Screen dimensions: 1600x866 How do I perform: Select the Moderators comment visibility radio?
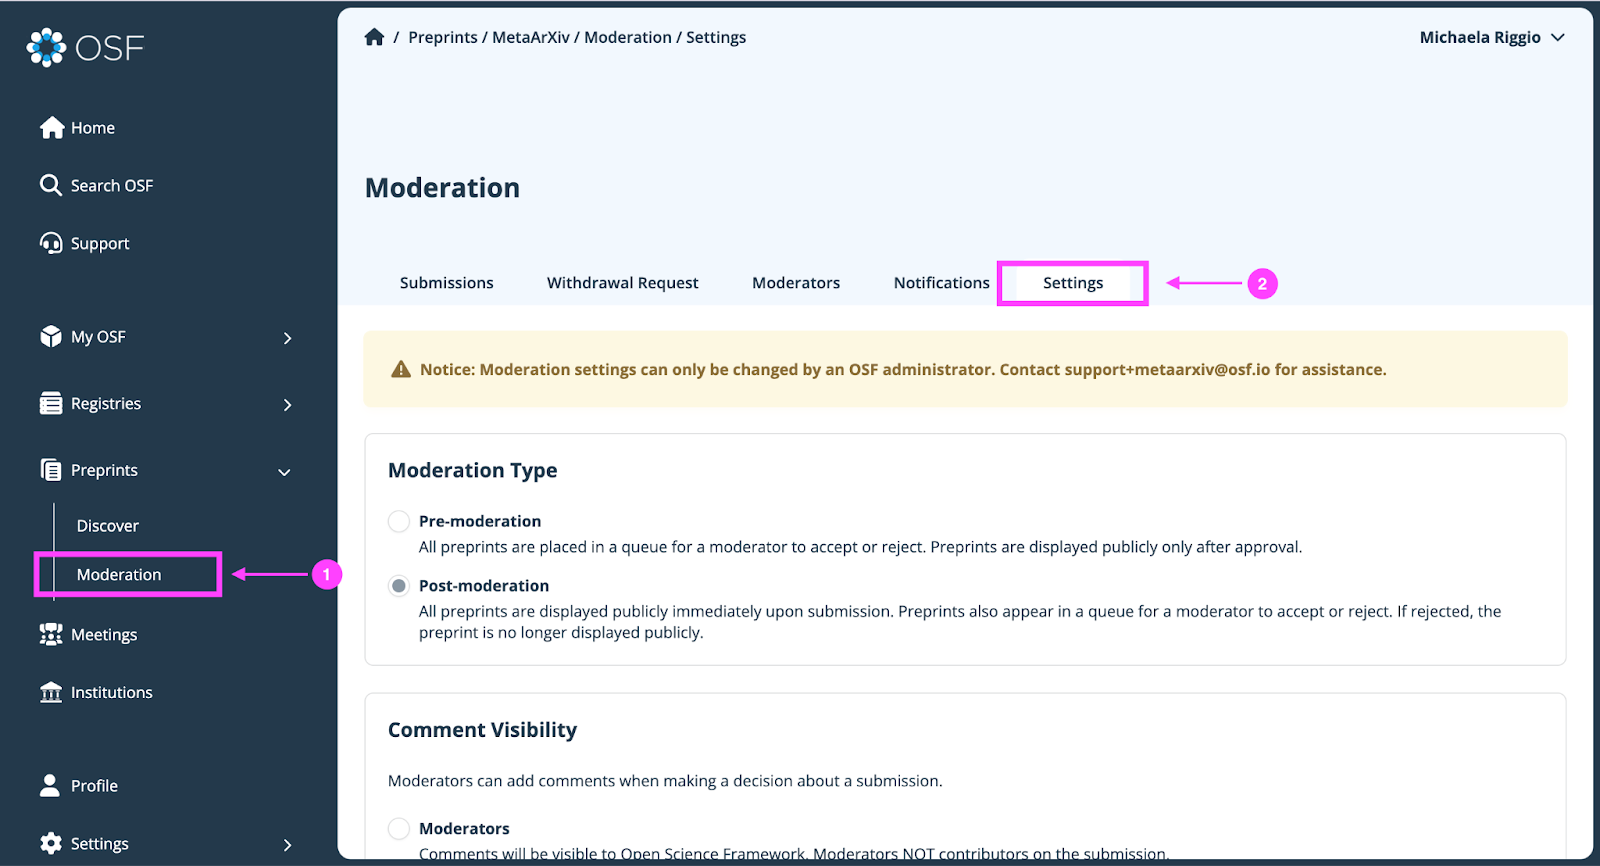(x=399, y=828)
